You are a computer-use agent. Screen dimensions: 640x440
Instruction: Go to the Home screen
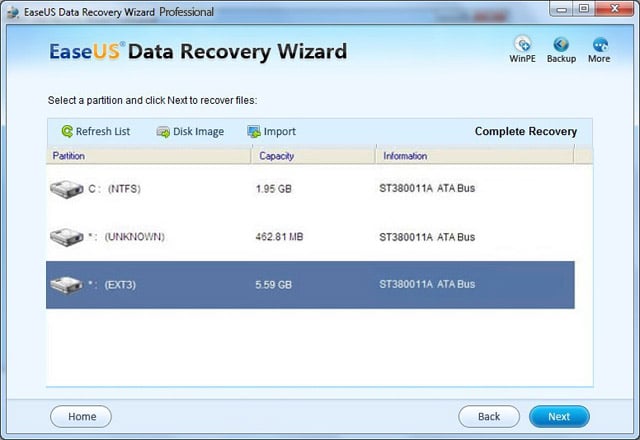tap(81, 416)
